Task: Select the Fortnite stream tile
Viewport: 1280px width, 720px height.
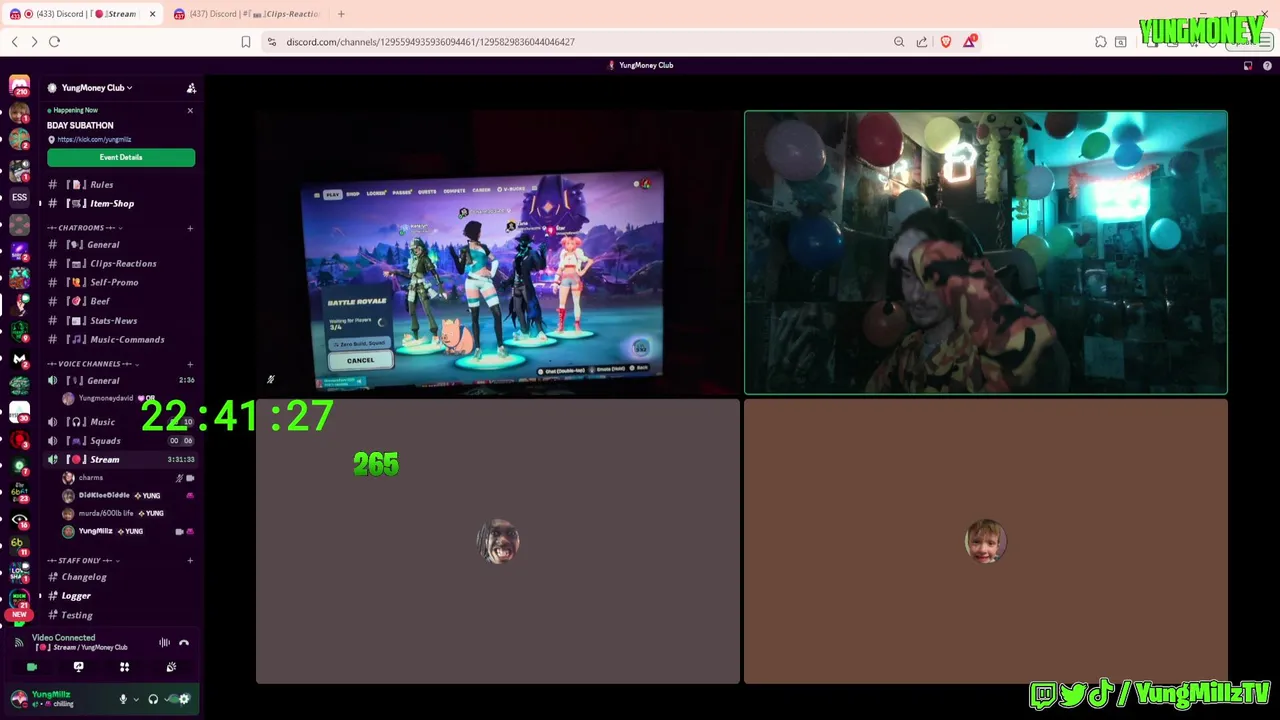Action: point(498,253)
